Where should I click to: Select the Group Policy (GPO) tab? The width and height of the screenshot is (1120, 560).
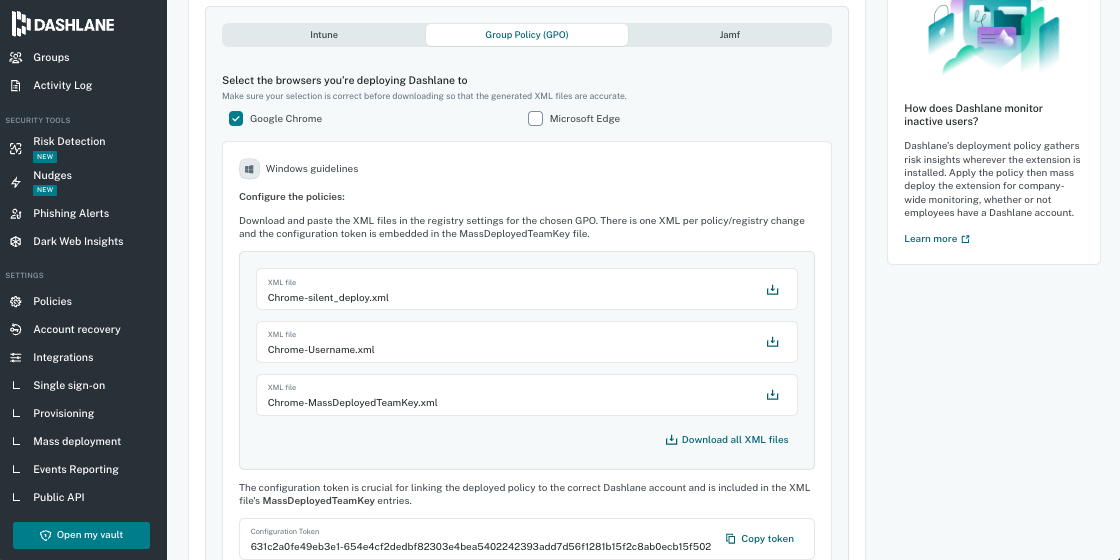point(527,35)
